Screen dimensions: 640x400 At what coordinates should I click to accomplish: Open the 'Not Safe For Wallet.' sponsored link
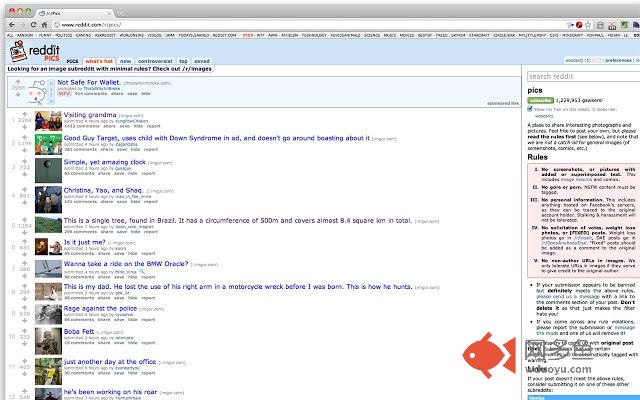[89, 82]
